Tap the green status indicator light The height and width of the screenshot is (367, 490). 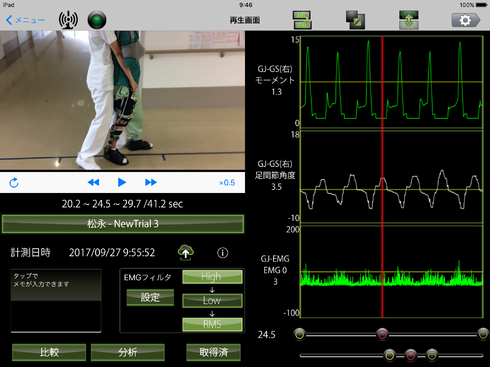(97, 20)
